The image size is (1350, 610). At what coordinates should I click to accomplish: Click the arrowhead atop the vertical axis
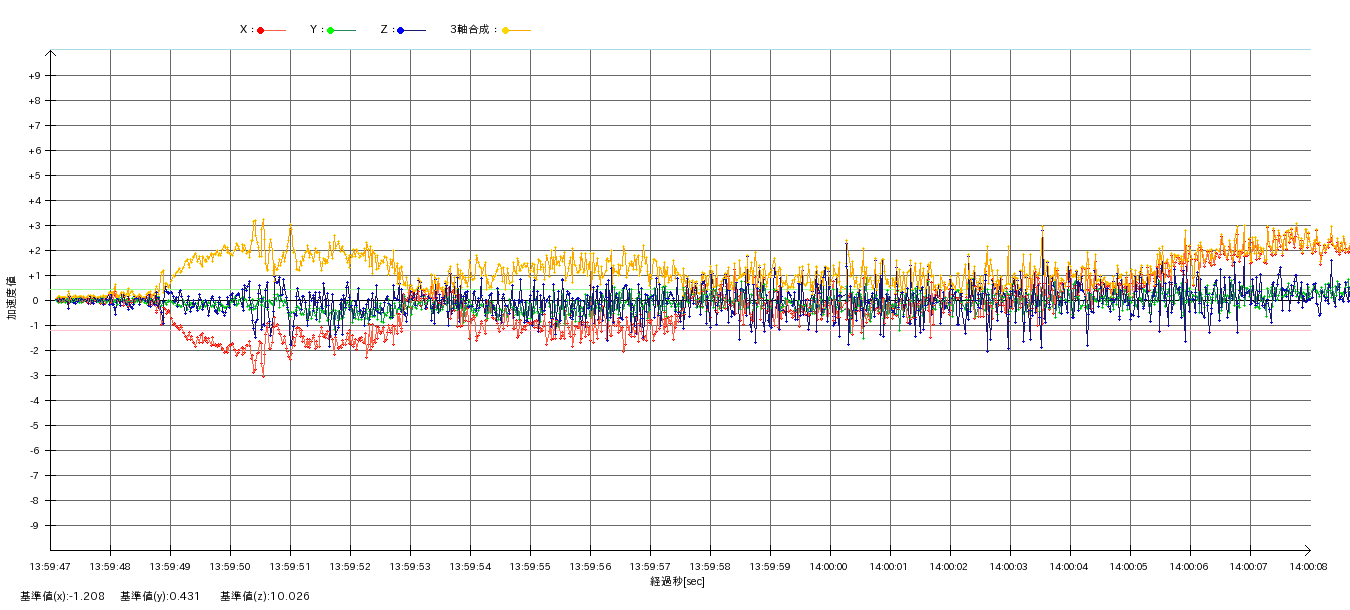[x=51, y=53]
